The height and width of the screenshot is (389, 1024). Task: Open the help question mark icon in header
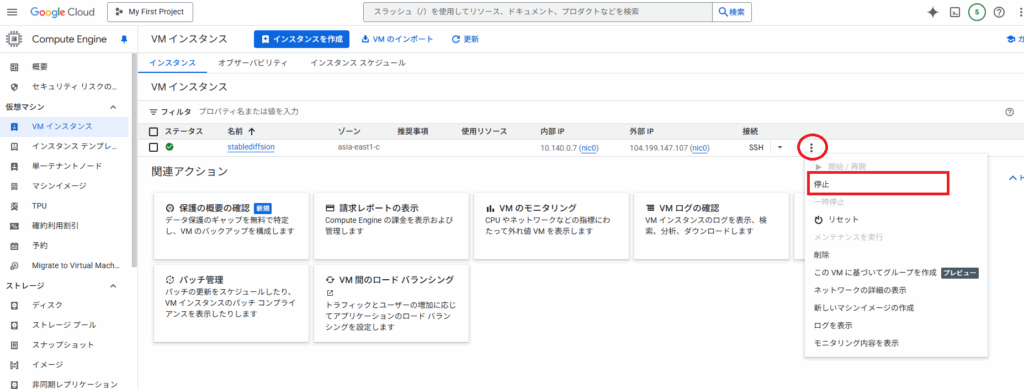[x=999, y=12]
